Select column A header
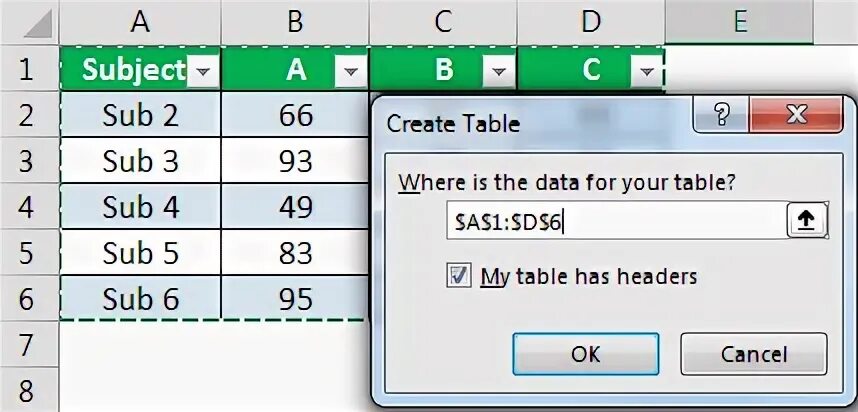Image resolution: width=858 pixels, height=412 pixels. pos(140,22)
